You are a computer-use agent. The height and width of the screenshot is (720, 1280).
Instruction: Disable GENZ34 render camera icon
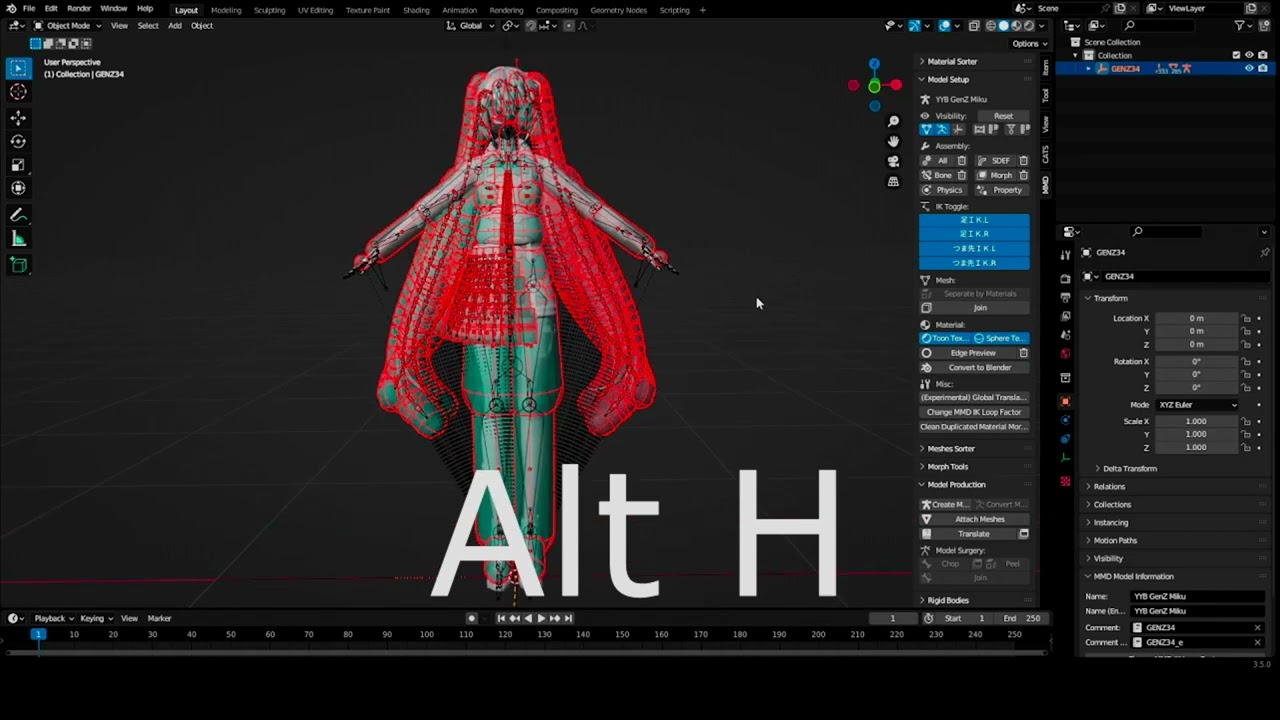tap(1262, 68)
